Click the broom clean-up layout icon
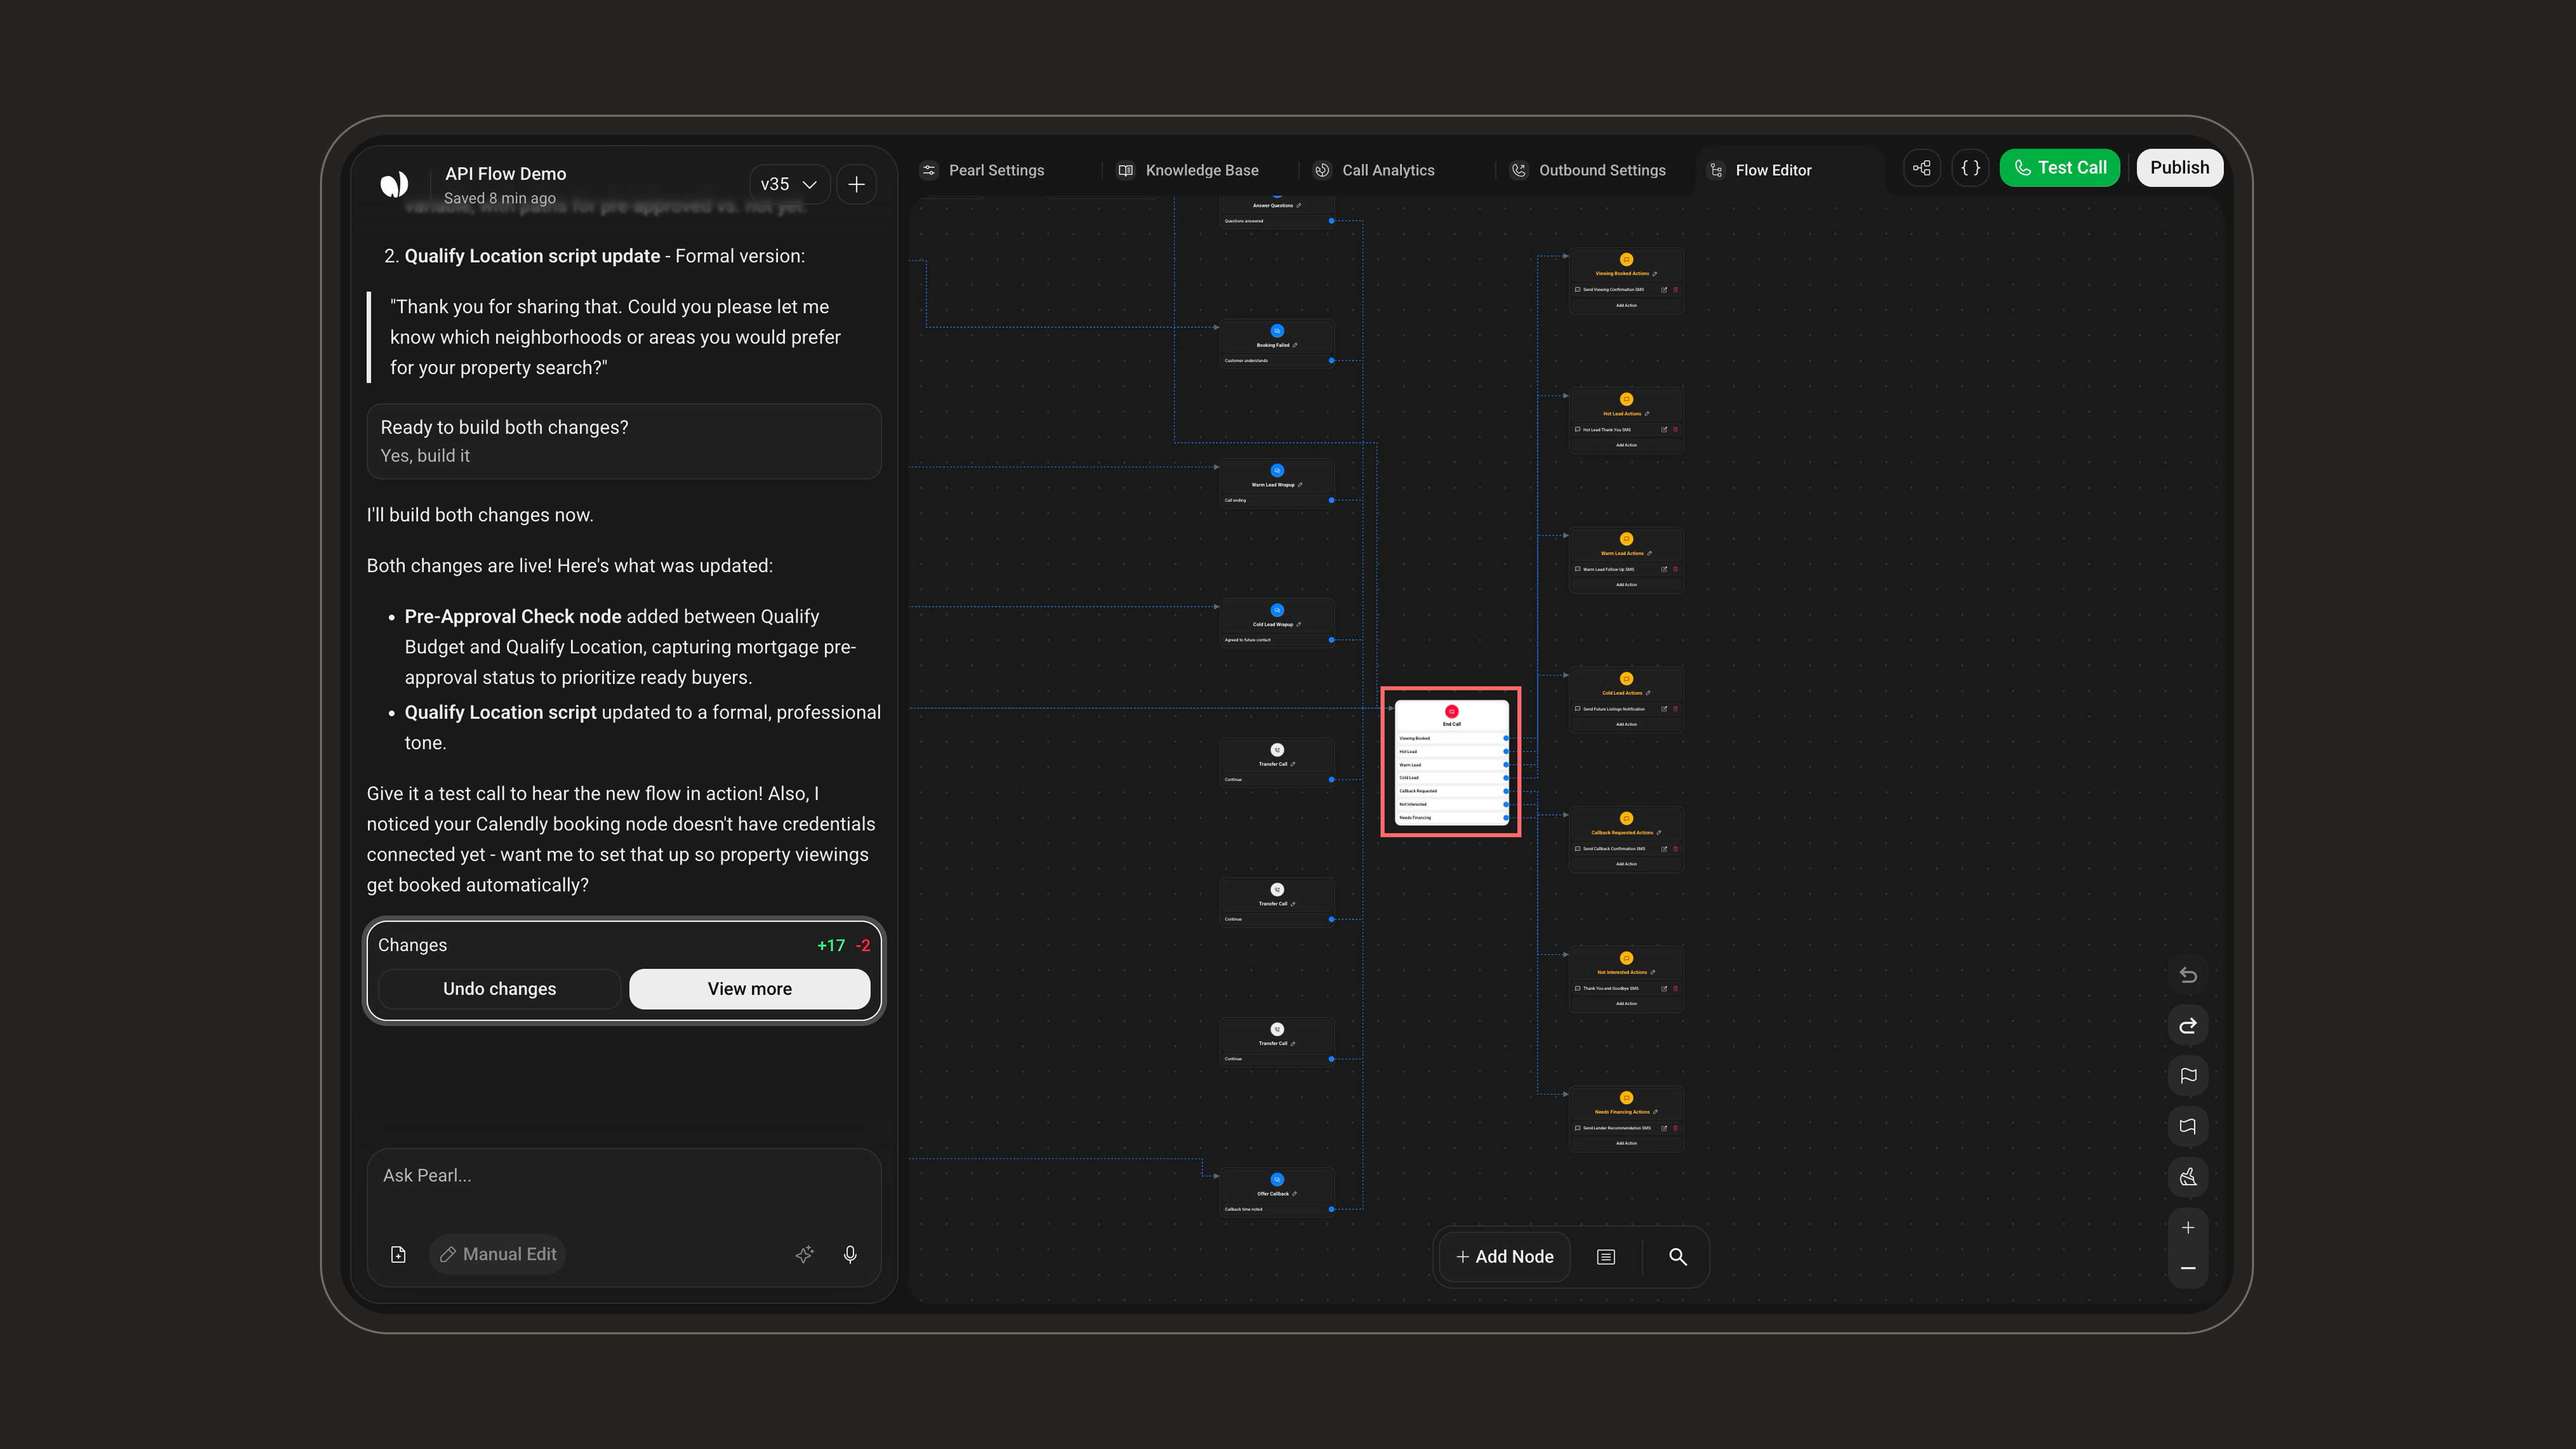2576x1449 pixels. tap(2188, 1177)
